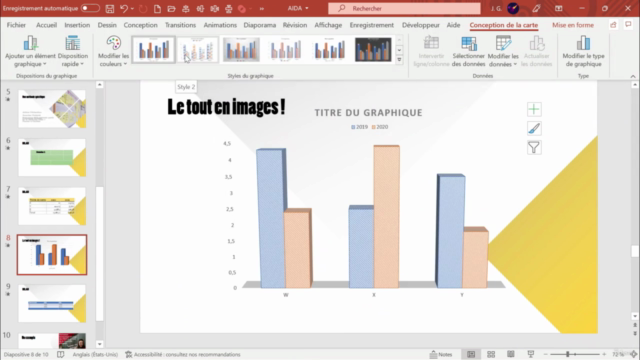Go to the next row of chart styles
Image resolution: width=640 pixels, height=360 pixels.
pos(399,50)
